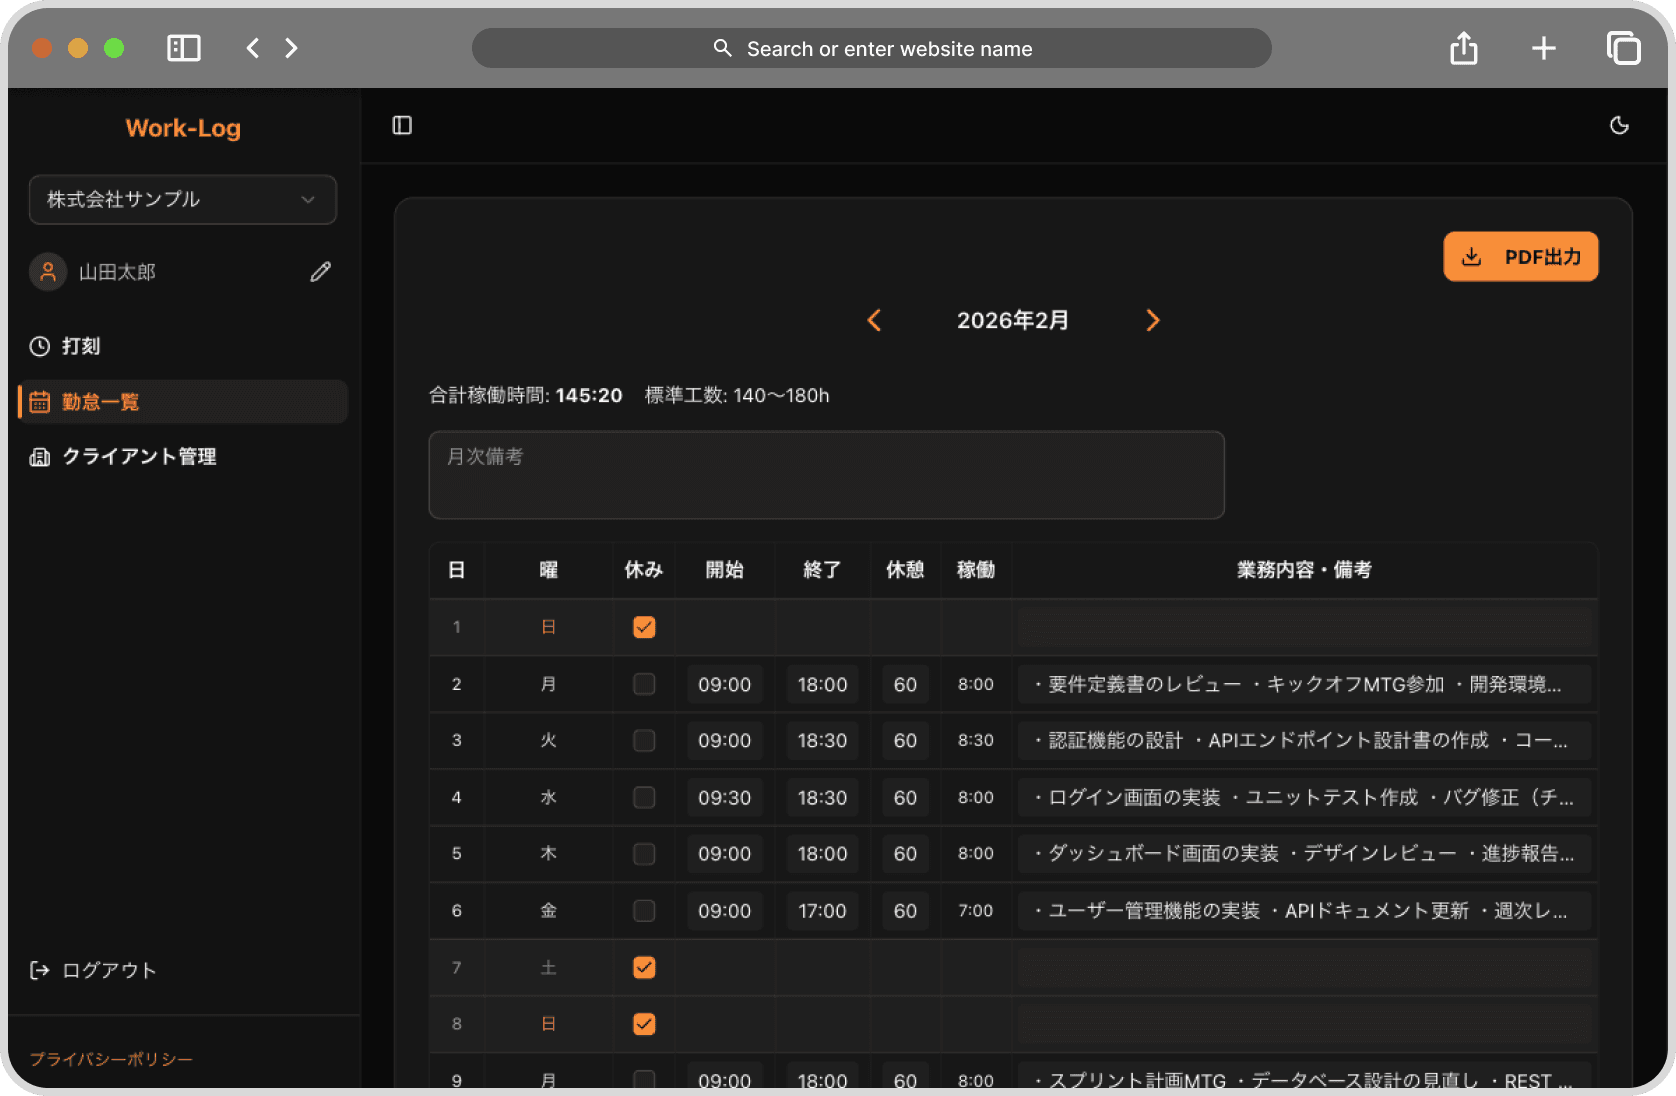Check the 休み checkbox for day 2
The height and width of the screenshot is (1096, 1676).
(644, 684)
